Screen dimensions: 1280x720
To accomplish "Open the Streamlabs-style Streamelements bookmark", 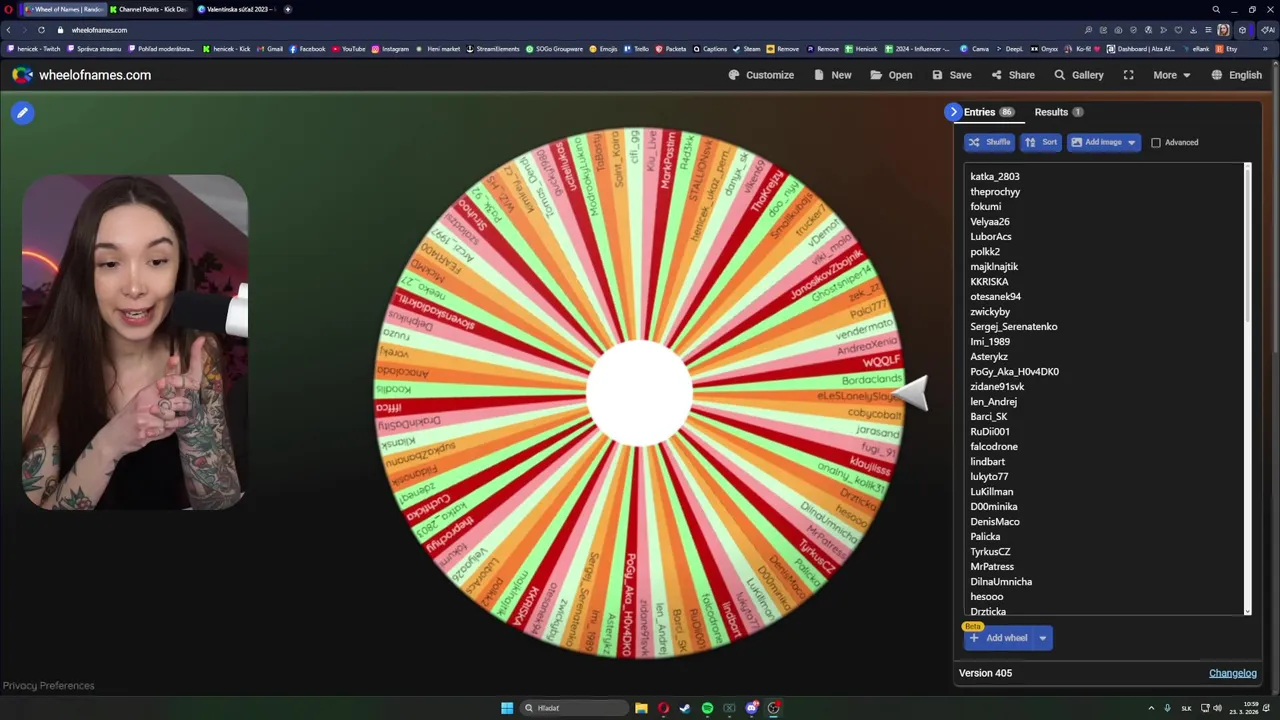I will pyautogui.click(x=493, y=49).
